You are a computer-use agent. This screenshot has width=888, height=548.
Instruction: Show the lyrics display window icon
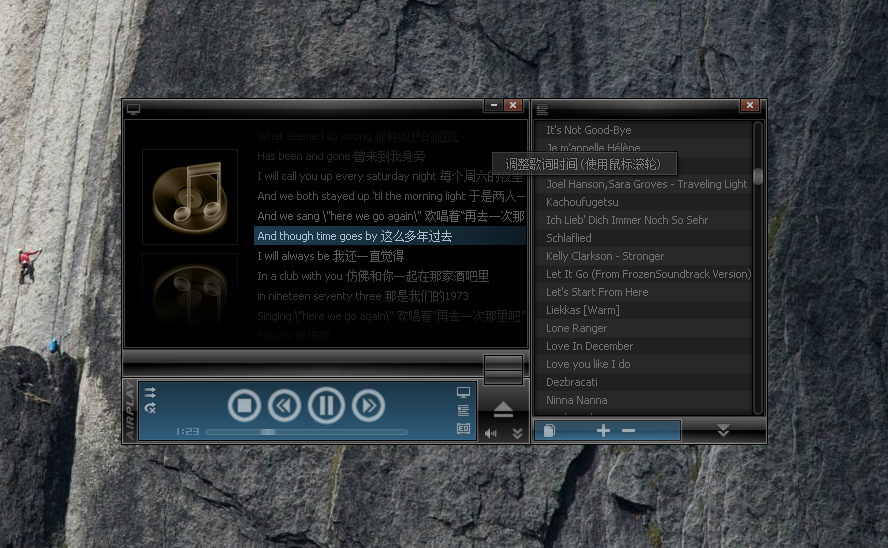coord(463,393)
